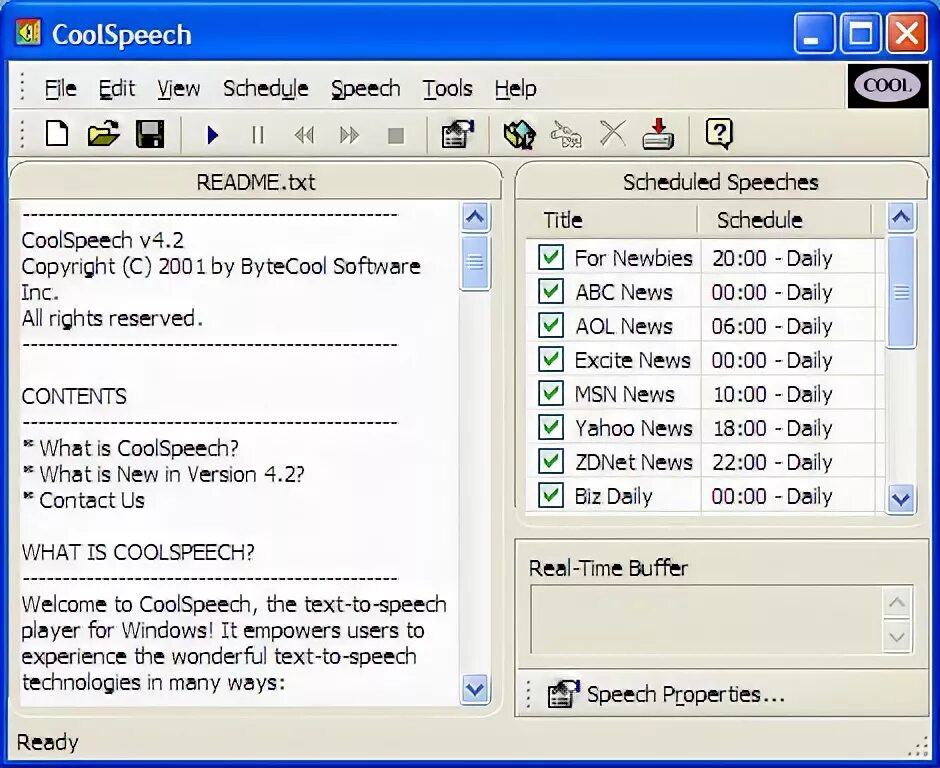
Task: Select the Yahoo News row title
Action: click(x=633, y=428)
